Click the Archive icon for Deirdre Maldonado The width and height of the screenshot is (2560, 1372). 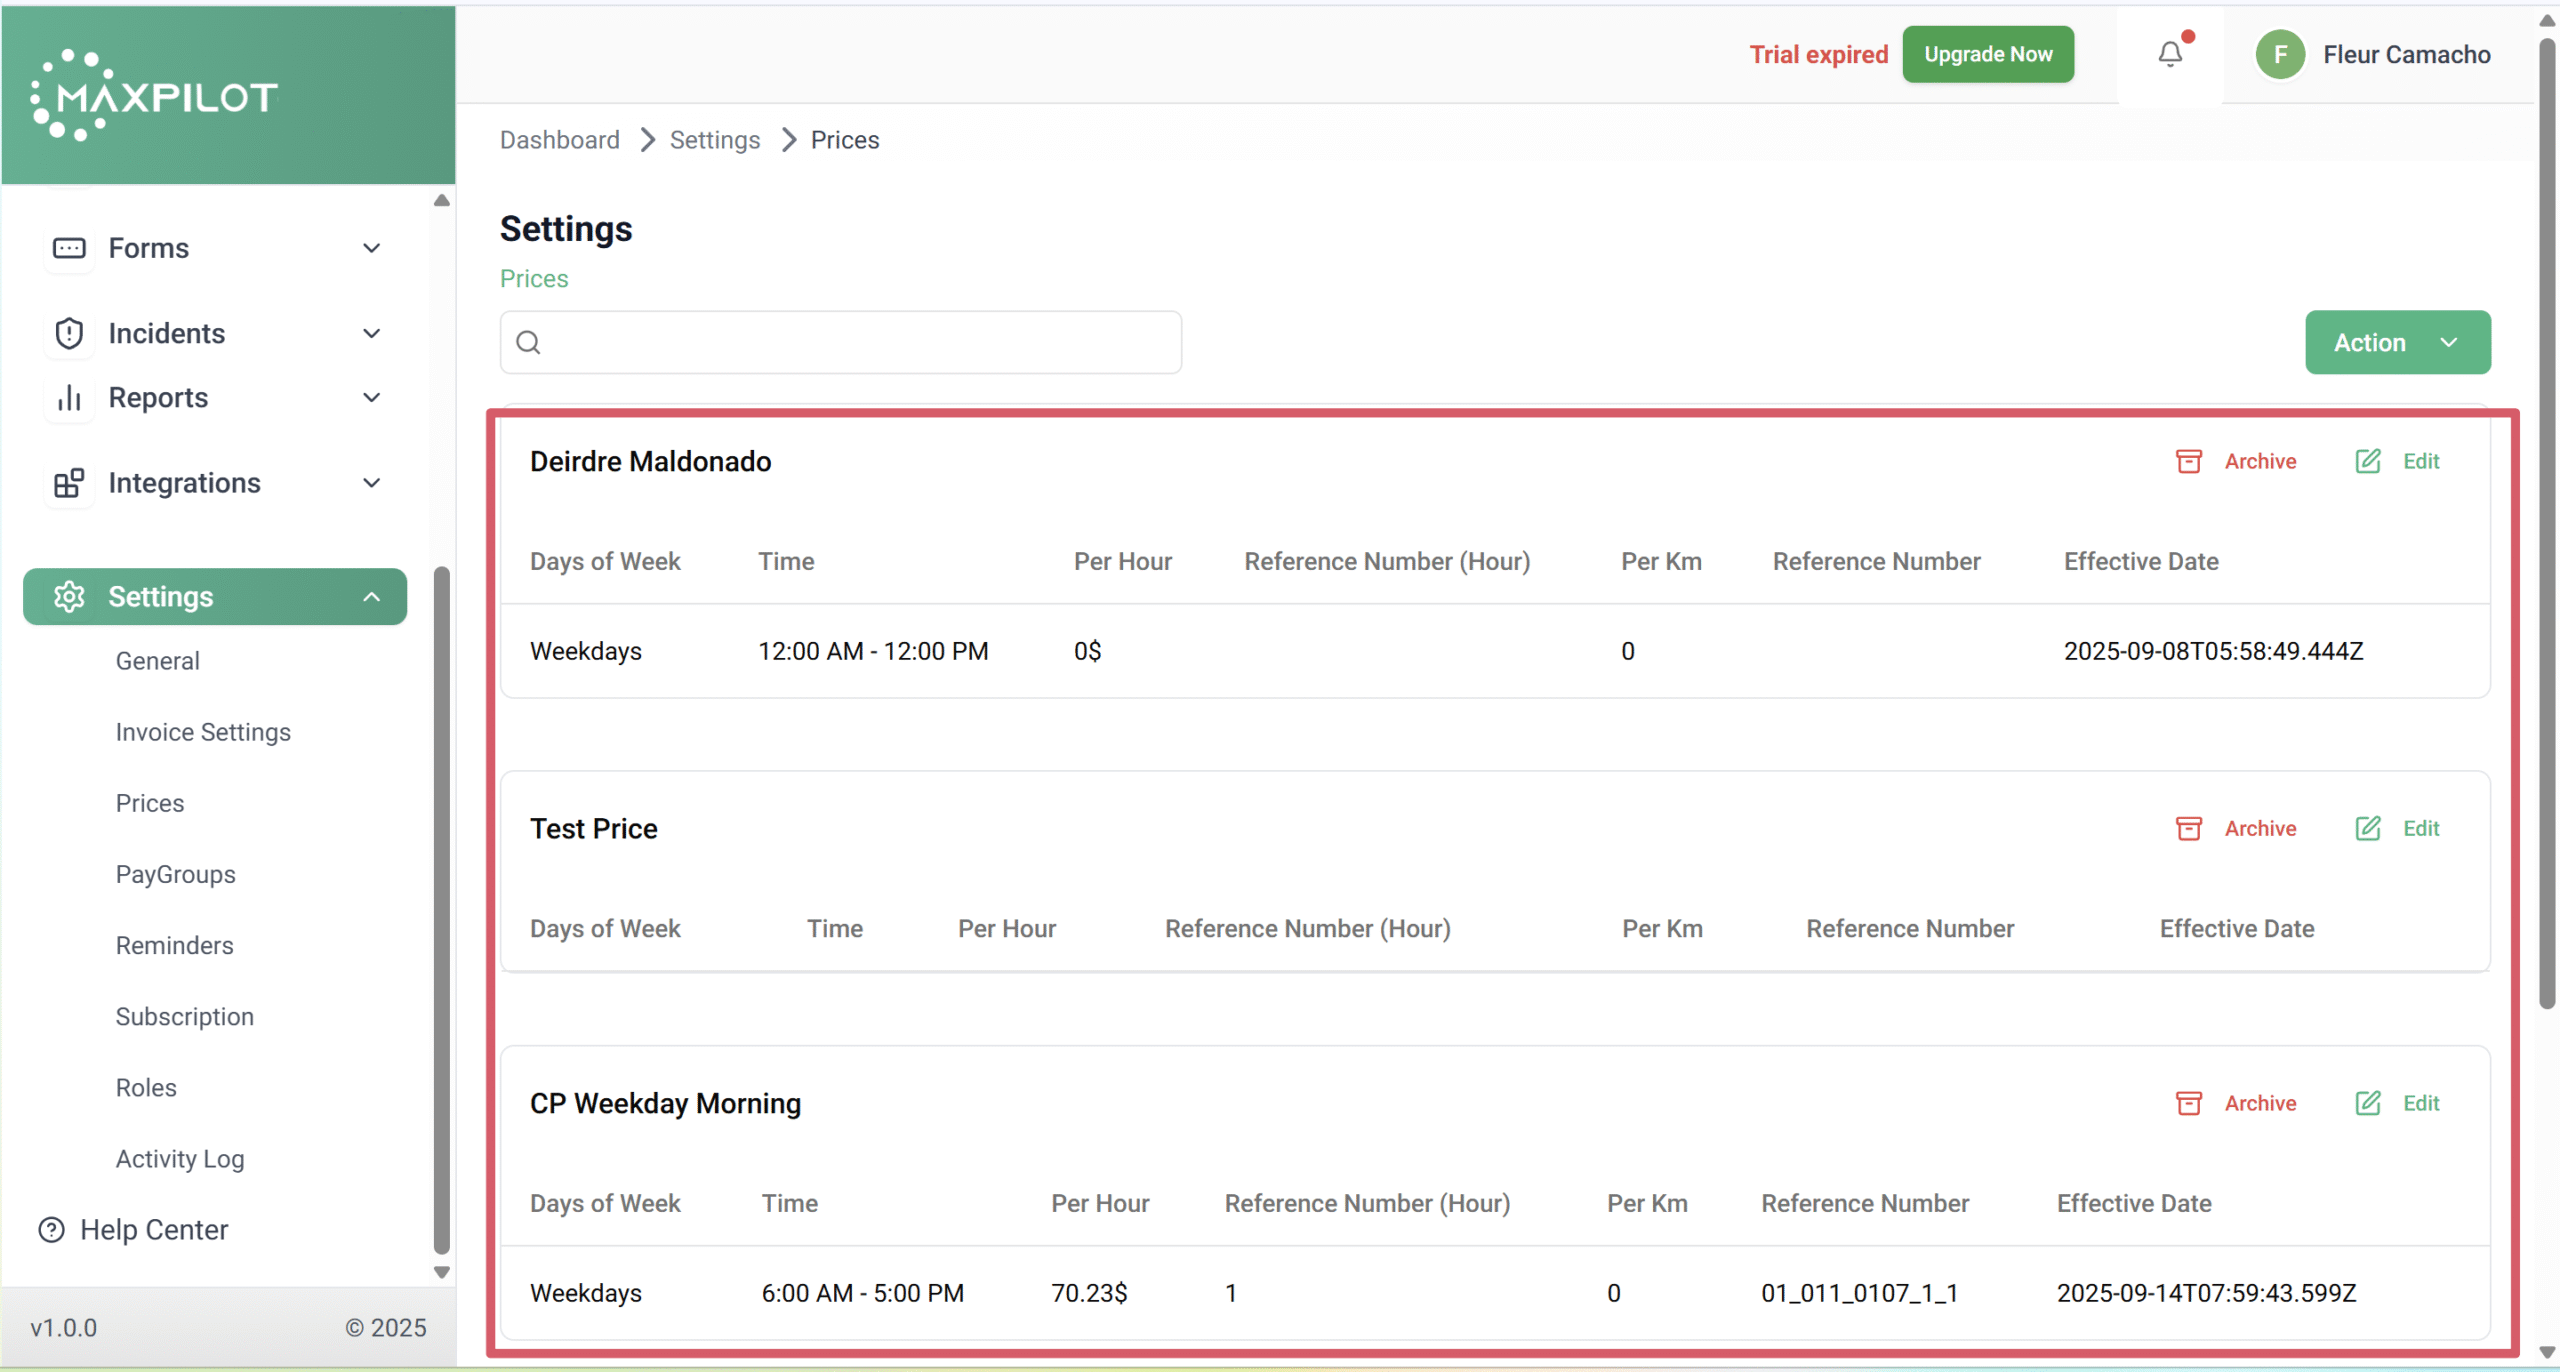pos(2188,461)
